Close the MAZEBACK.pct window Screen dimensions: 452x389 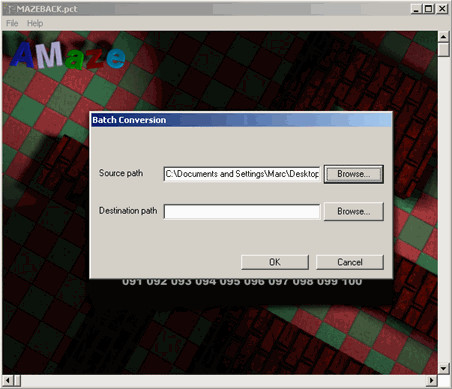click(442, 9)
